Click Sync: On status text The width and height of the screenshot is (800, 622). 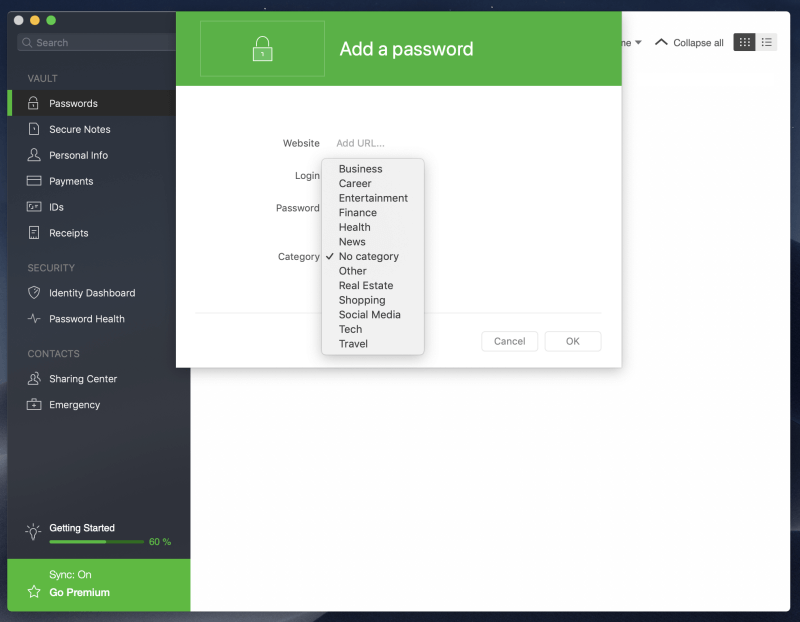click(x=70, y=575)
